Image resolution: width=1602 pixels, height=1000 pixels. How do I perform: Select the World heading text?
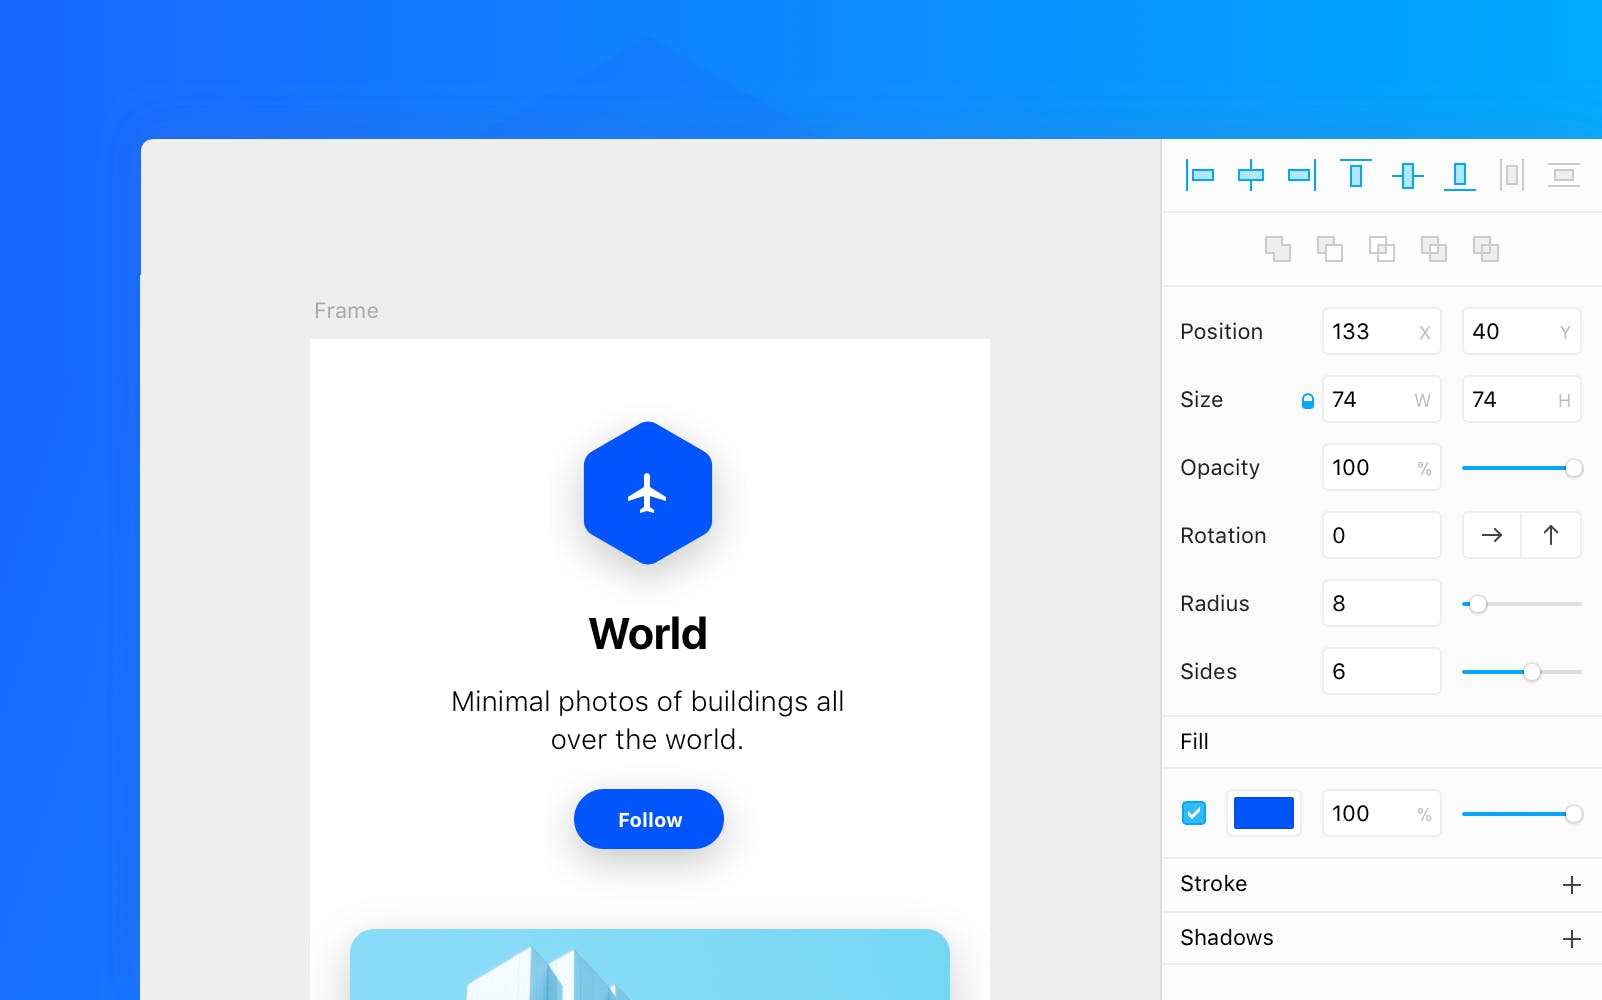[648, 633]
